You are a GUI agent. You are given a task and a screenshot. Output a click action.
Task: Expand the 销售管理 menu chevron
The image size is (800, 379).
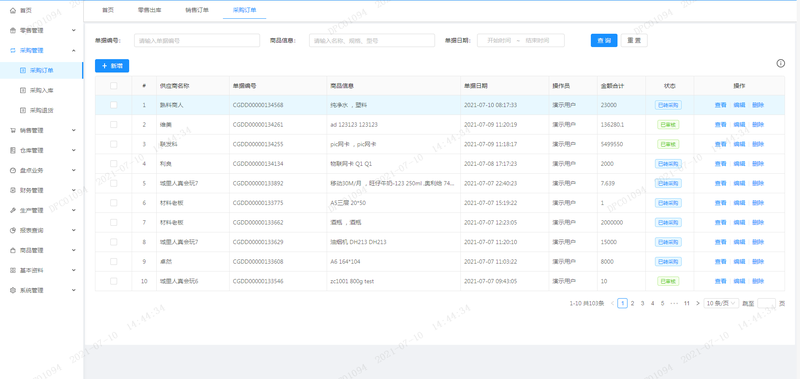click(73, 130)
